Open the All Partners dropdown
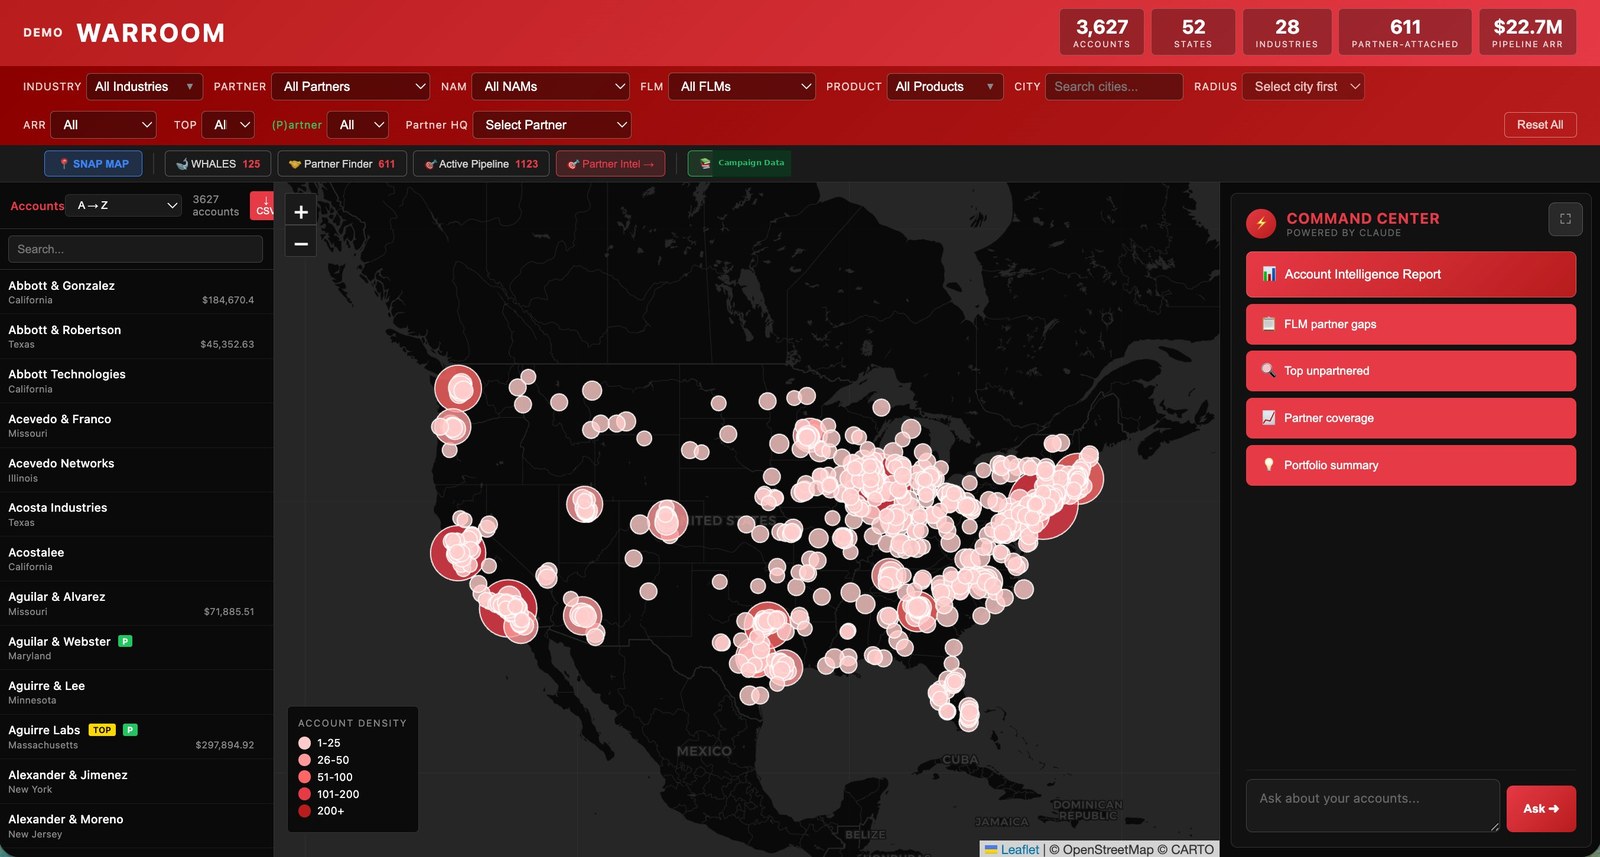 point(353,87)
